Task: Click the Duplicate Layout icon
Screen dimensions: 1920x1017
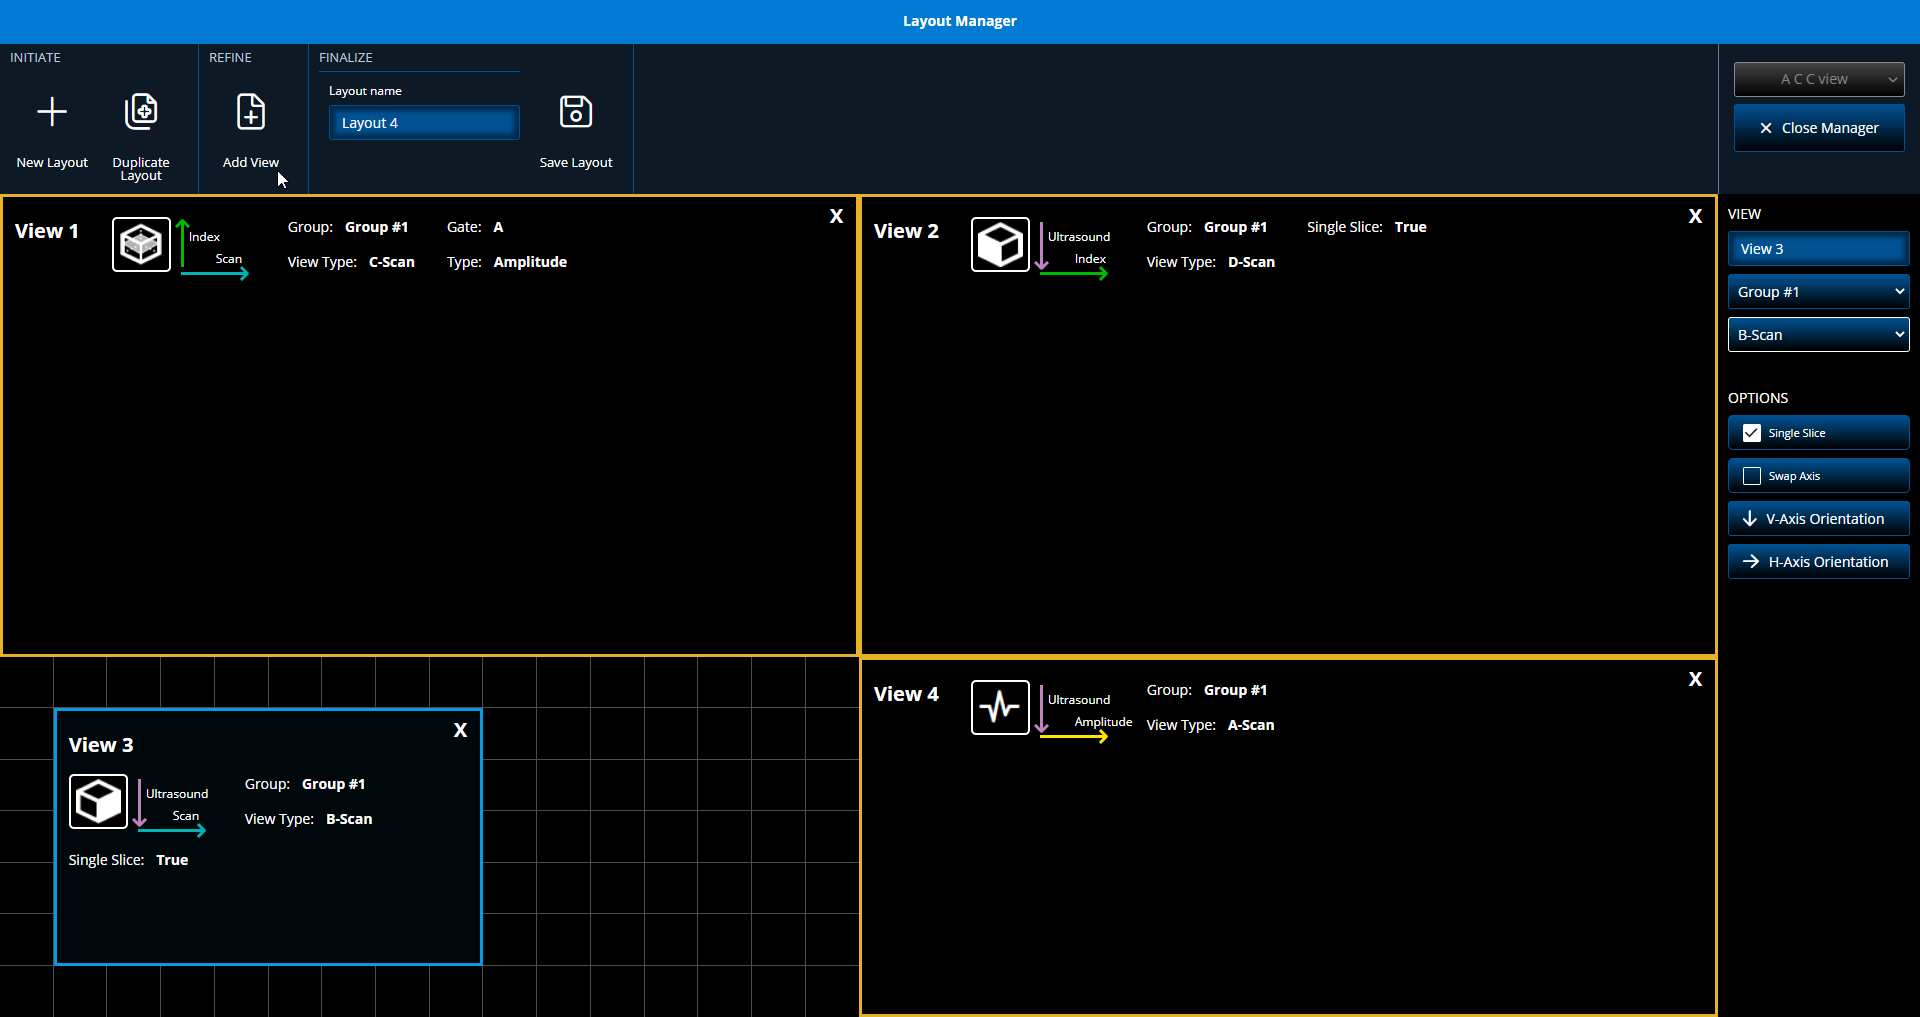Action: click(141, 112)
